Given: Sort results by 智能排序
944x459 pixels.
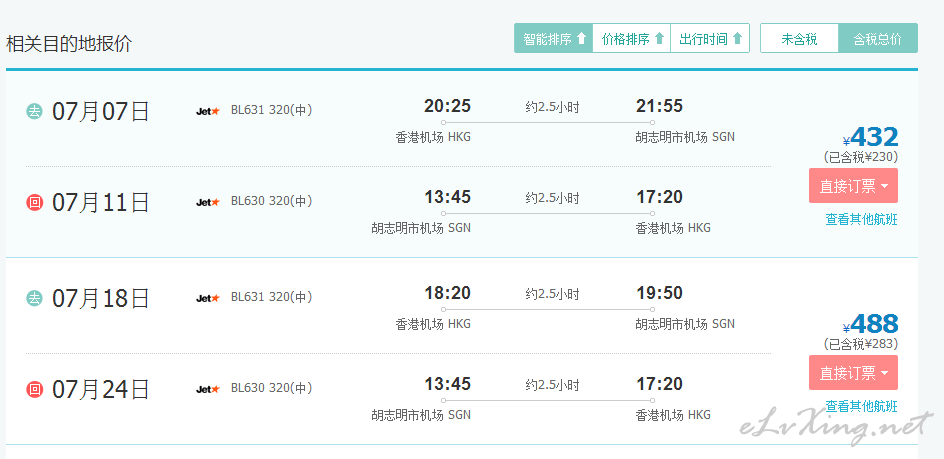Looking at the screenshot, I should click(x=554, y=39).
